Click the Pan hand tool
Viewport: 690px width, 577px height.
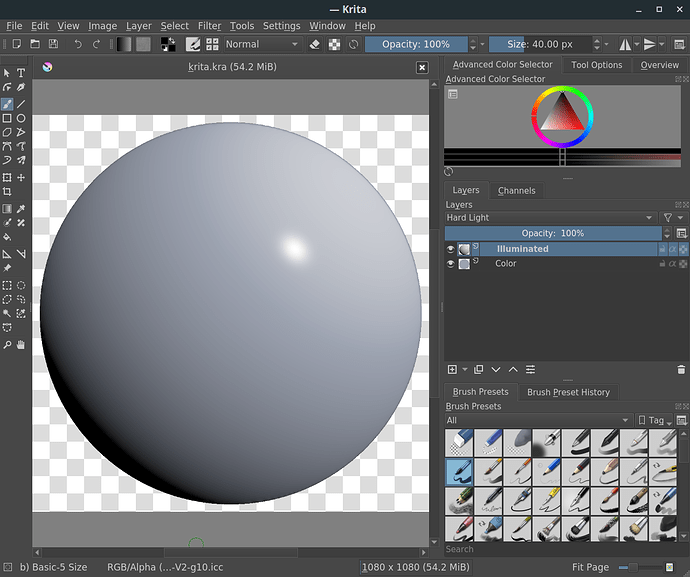pos(21,344)
